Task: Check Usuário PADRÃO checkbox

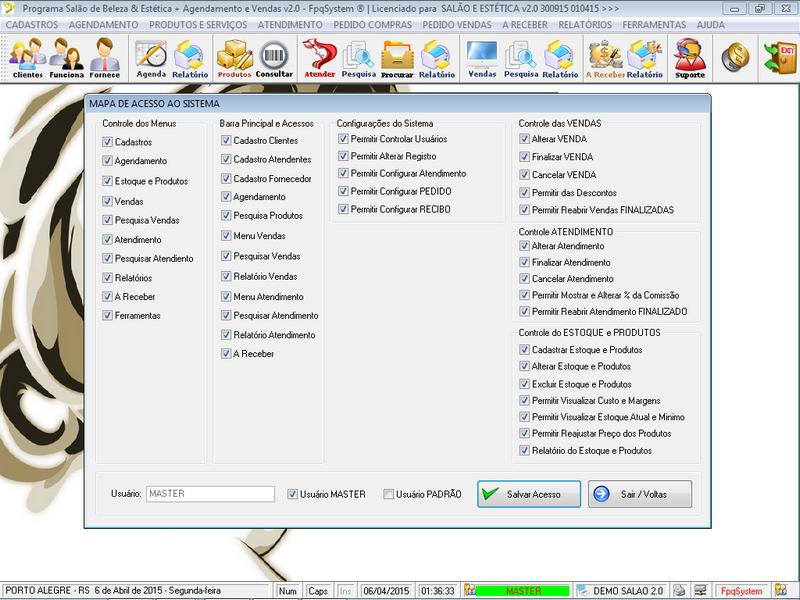Action: click(x=389, y=494)
